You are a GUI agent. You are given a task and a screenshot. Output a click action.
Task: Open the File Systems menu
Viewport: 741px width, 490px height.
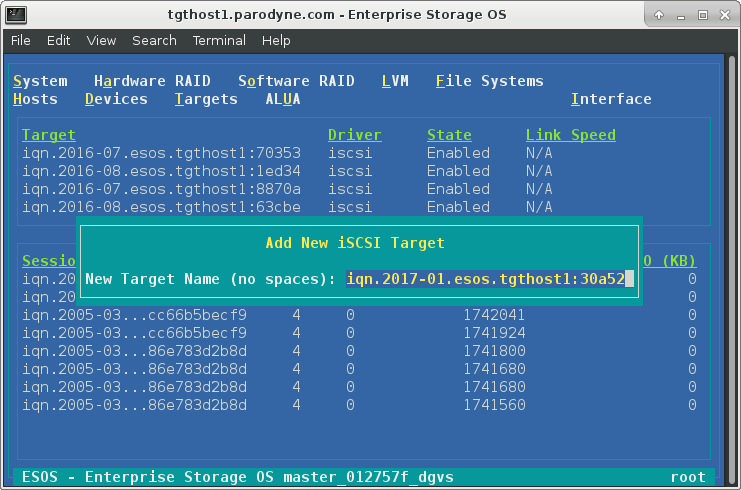(x=490, y=81)
